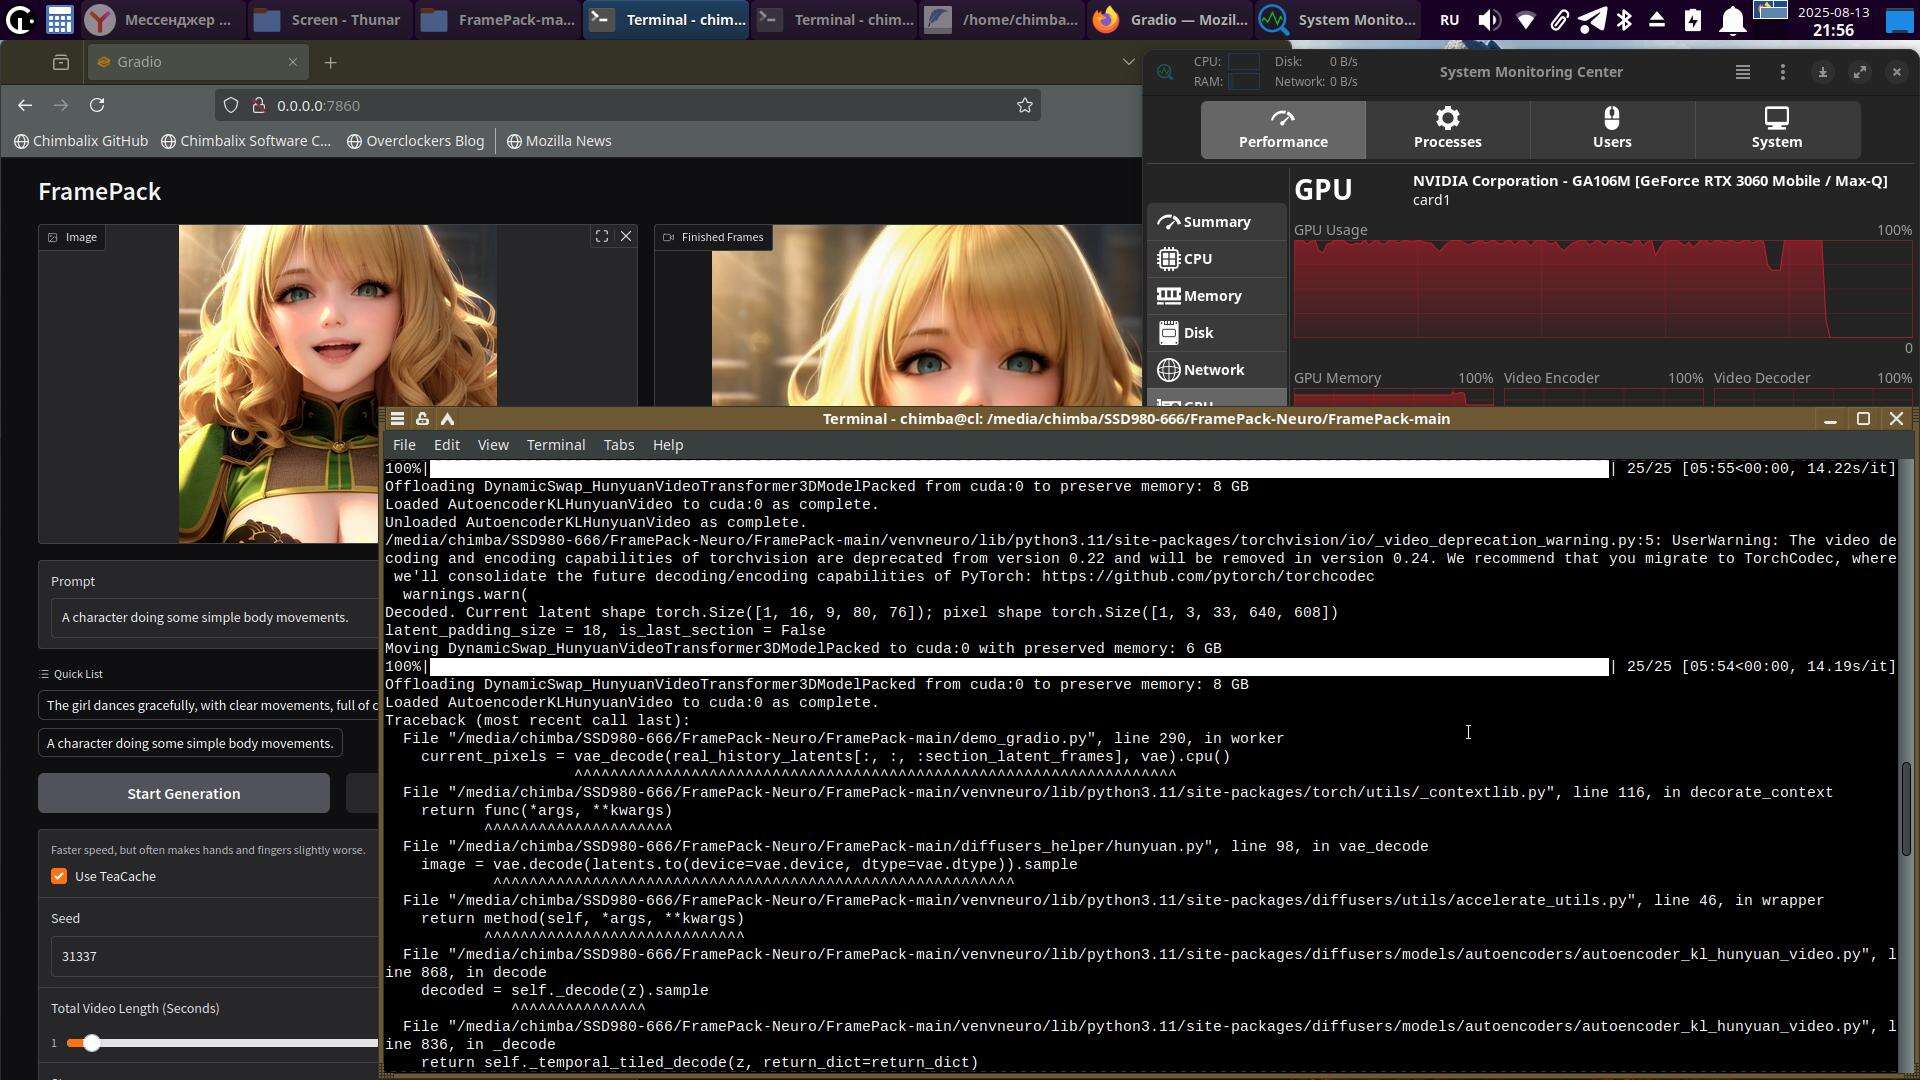Viewport: 1920px width, 1080px height.
Task: Expand the input image to fullscreen
Action: pos(602,237)
